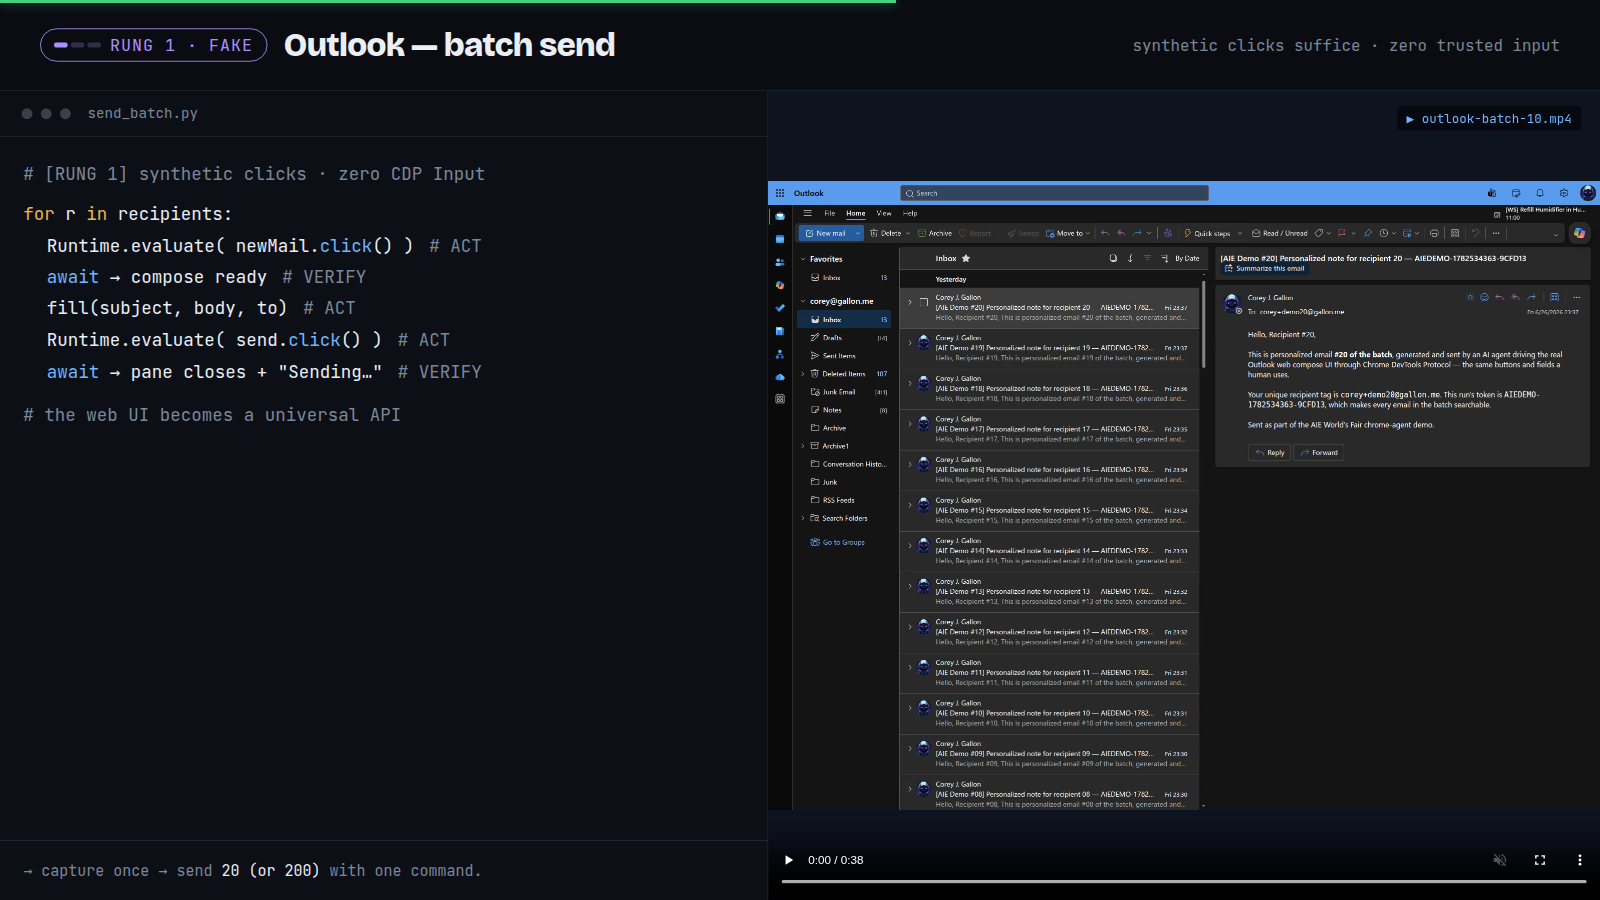Open Outlook settings gear
The width and height of the screenshot is (1600, 900).
coord(1564,193)
